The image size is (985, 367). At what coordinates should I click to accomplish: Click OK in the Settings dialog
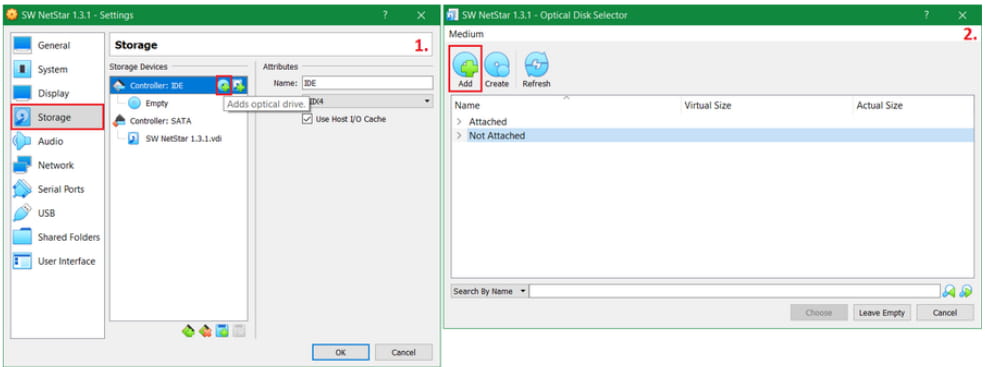pyautogui.click(x=340, y=353)
